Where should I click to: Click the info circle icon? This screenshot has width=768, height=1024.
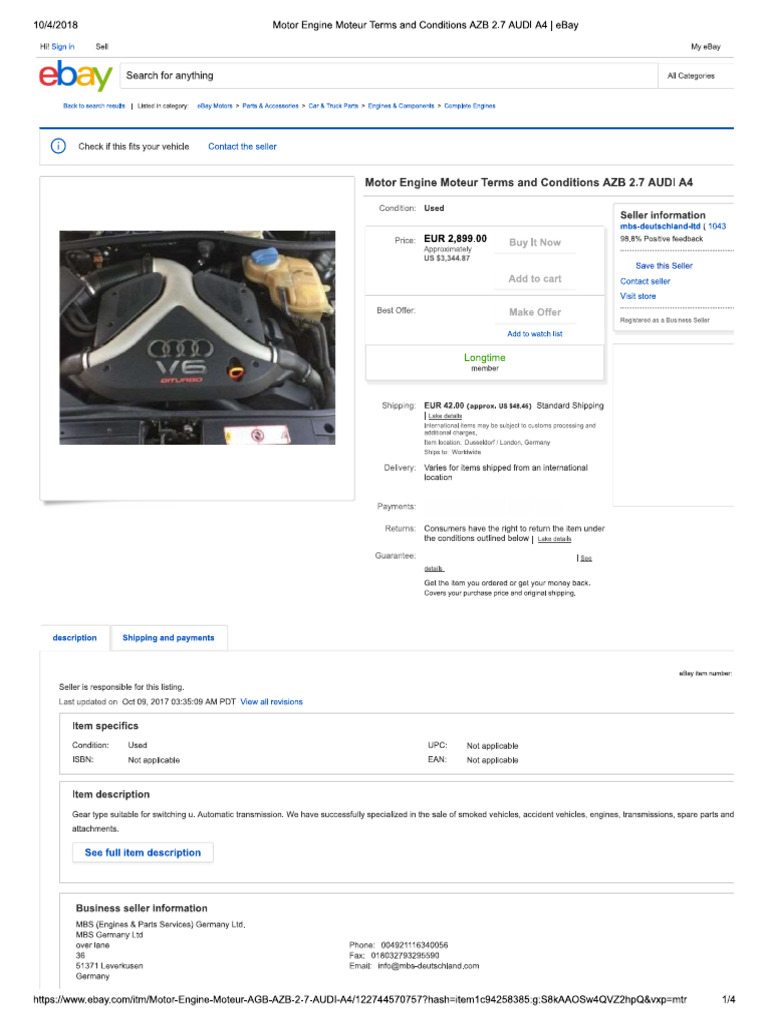coord(58,146)
